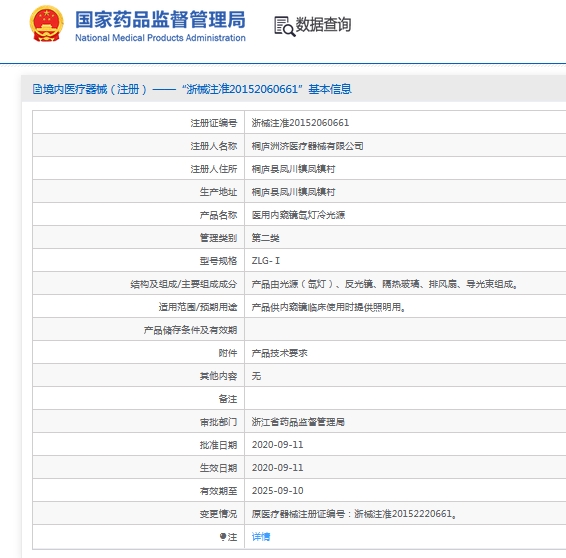This screenshot has width=566, height=558.
Task: Click the document icon before 境内医疗器械
Action: [37, 89]
